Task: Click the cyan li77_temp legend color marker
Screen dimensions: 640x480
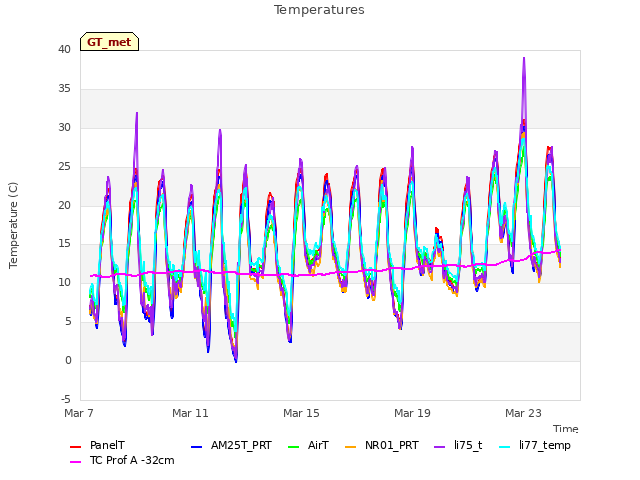Action: (x=504, y=447)
